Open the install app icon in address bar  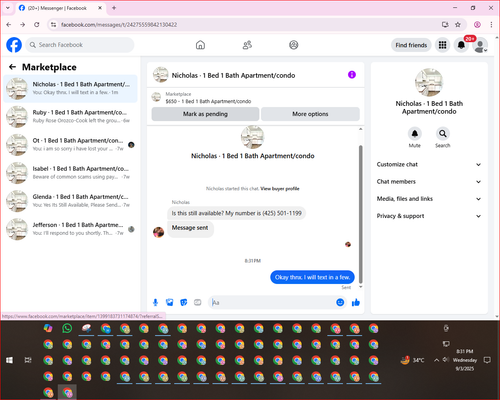point(445,24)
